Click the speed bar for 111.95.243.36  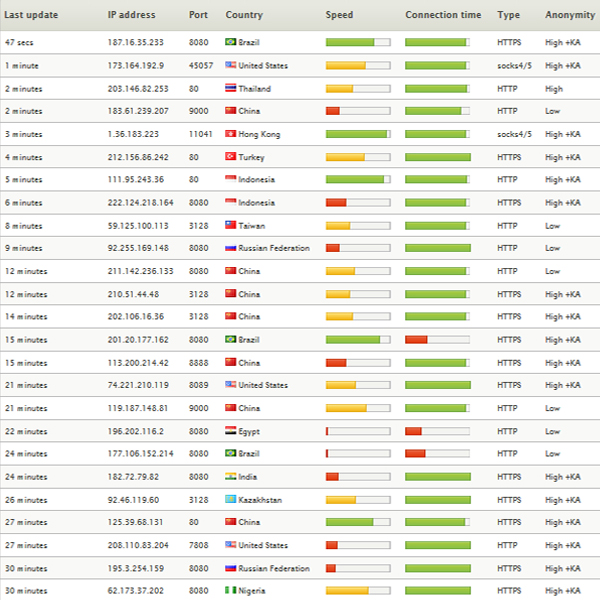(x=357, y=180)
